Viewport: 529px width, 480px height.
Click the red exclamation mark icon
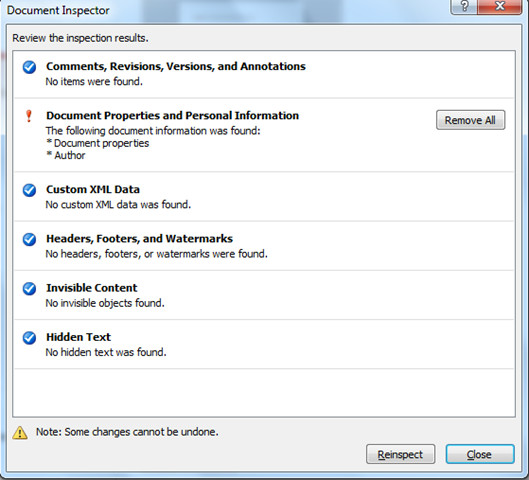(x=29, y=116)
